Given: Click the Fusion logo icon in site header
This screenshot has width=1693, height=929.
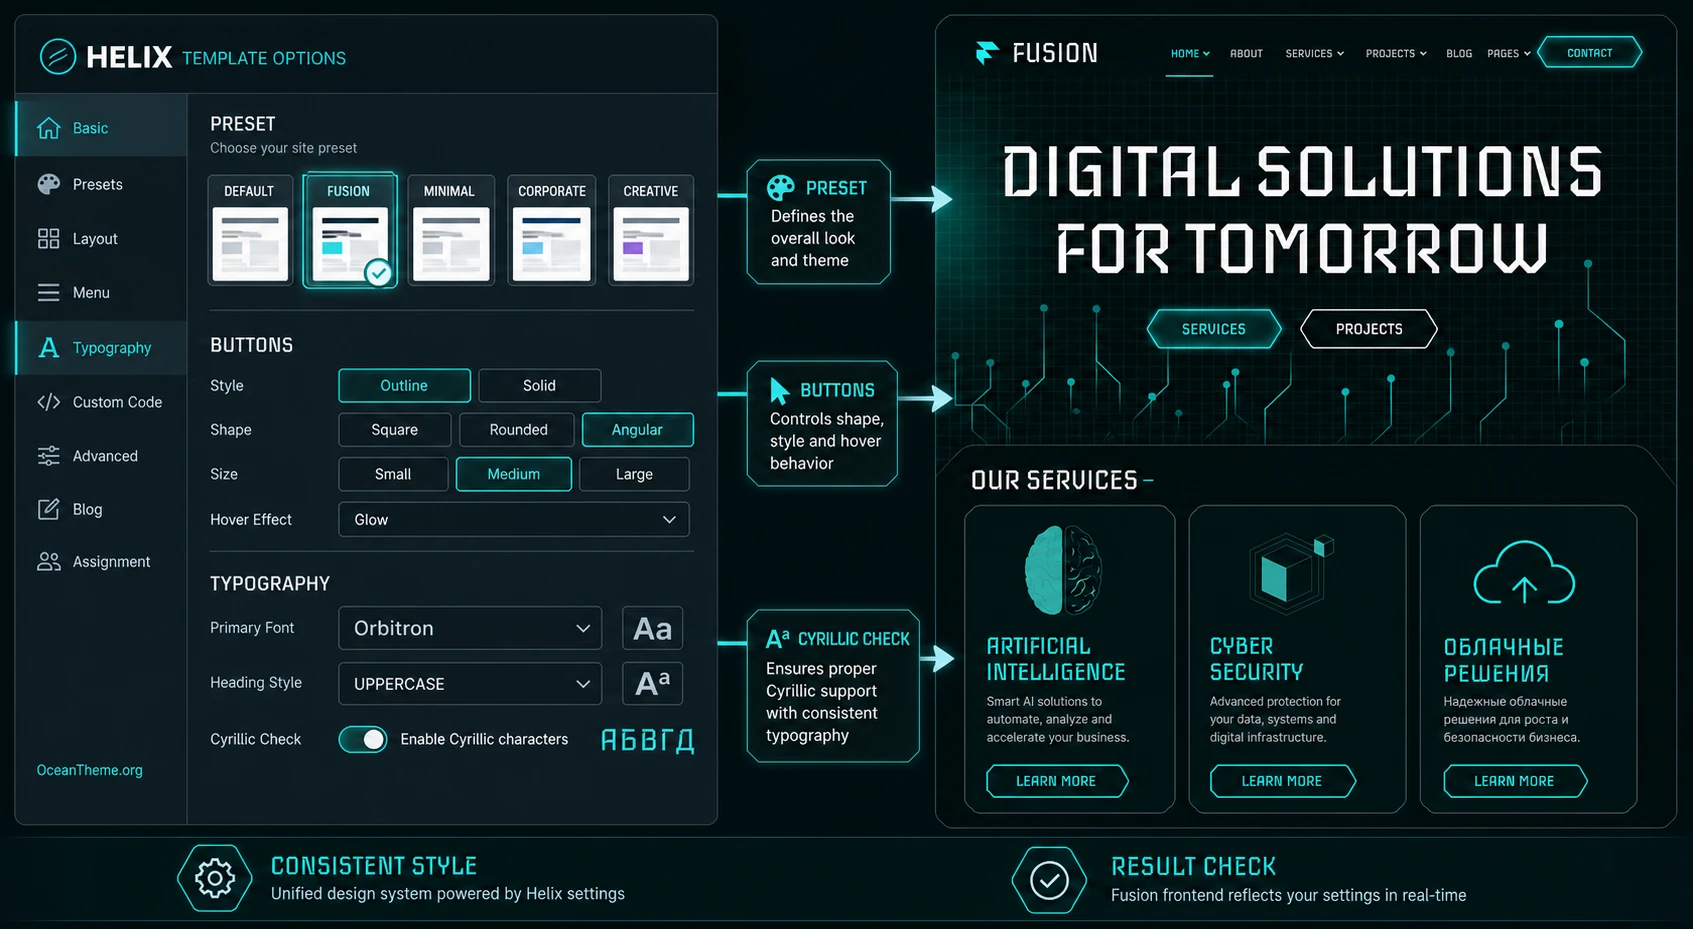Looking at the screenshot, I should pyautogui.click(x=986, y=52).
